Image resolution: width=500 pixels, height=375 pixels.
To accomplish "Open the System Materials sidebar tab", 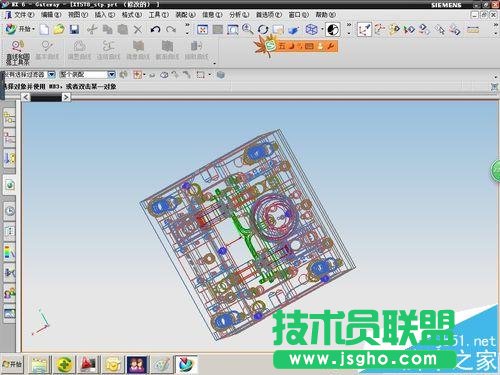I will (10, 231).
